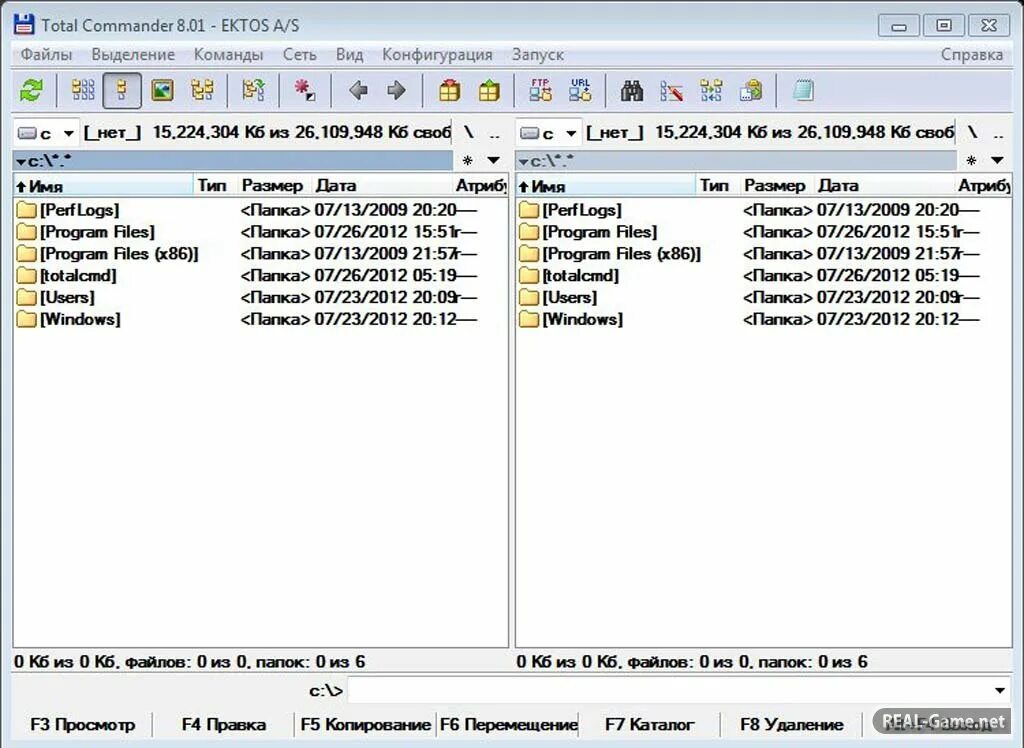This screenshot has width=1024, height=748.
Task: Click right panel path bar c:\*.*
Action: tap(736, 161)
